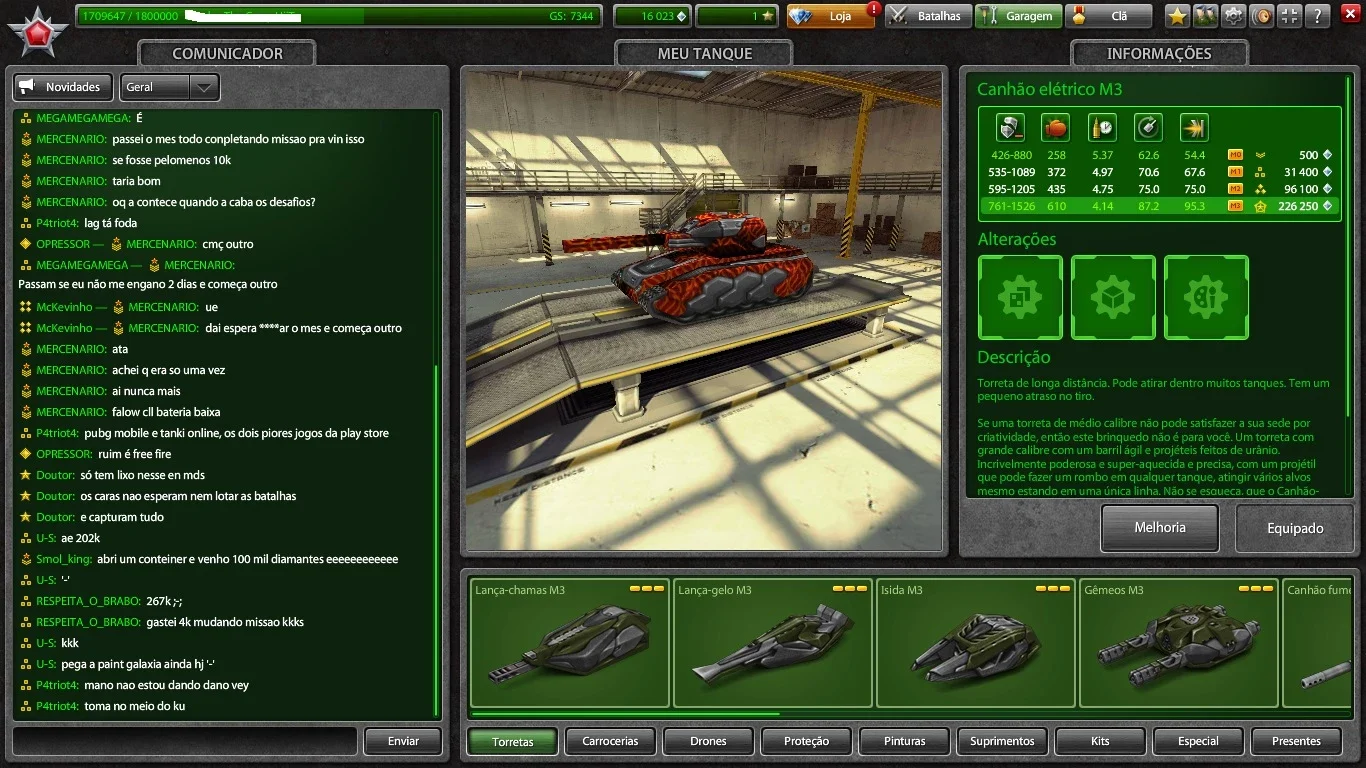Switch to the Drones tab
This screenshot has width=1366, height=768.
click(708, 741)
